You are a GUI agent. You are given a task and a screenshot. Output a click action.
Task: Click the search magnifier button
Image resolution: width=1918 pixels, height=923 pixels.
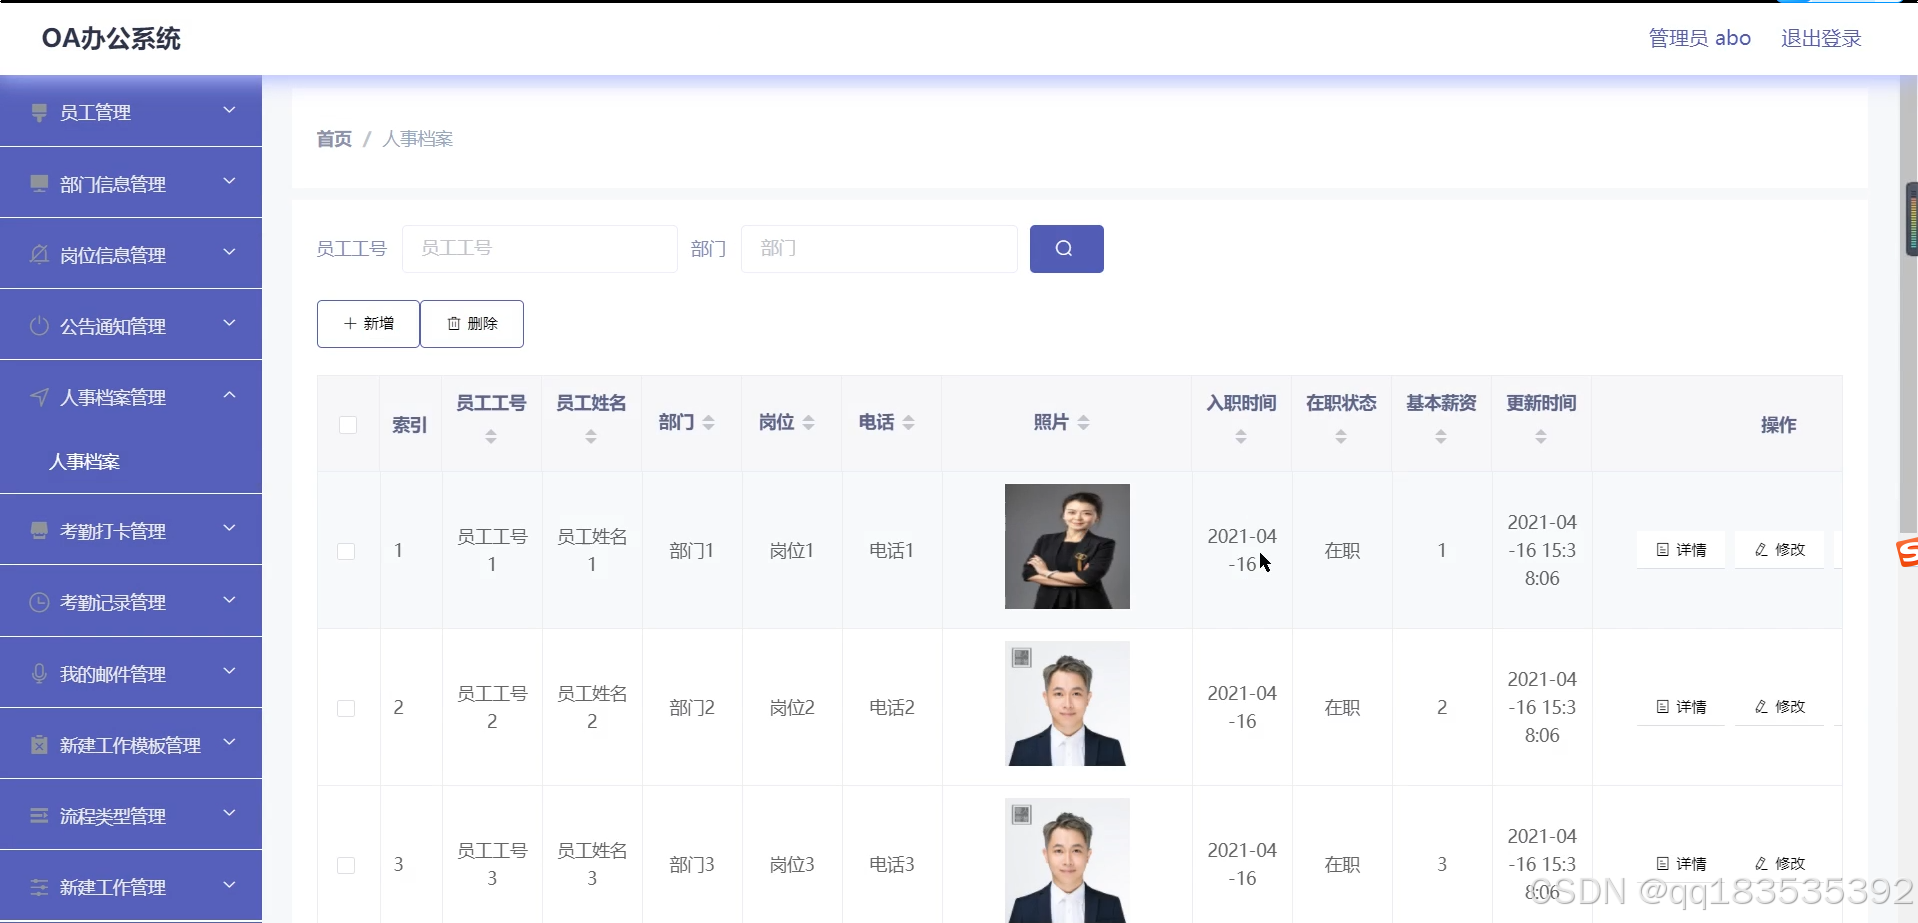click(1066, 248)
